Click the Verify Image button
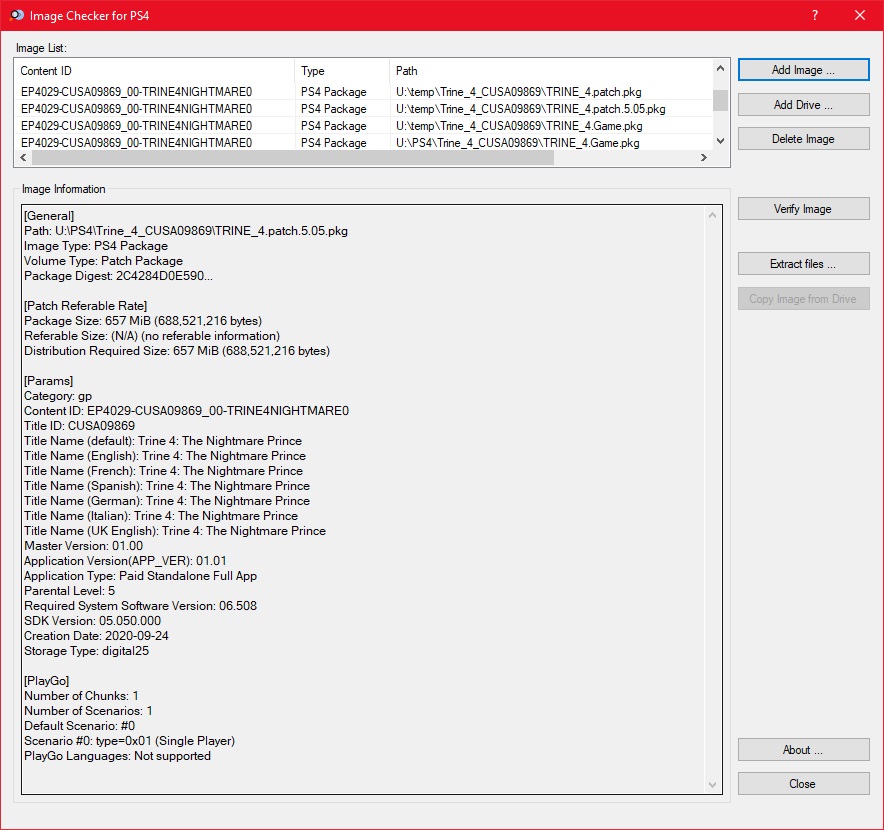The image size is (884, 830). click(803, 209)
